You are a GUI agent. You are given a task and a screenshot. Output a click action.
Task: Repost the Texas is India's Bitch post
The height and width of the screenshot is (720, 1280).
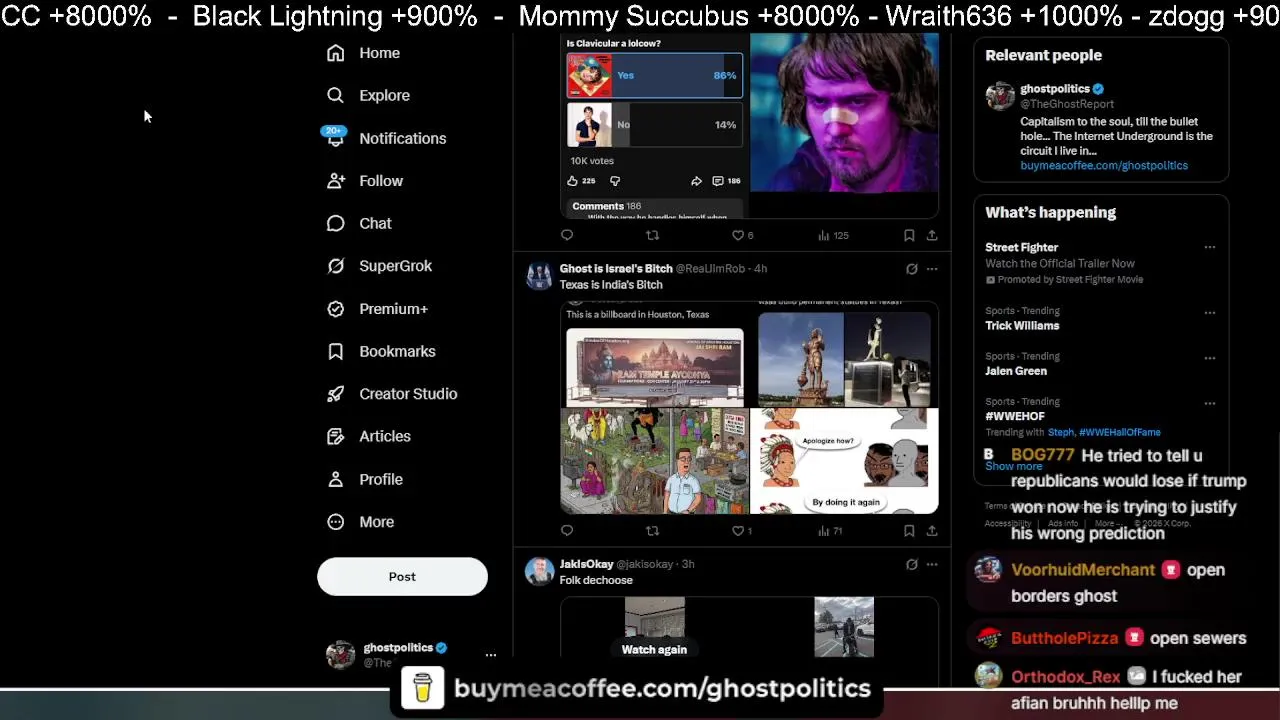click(652, 531)
